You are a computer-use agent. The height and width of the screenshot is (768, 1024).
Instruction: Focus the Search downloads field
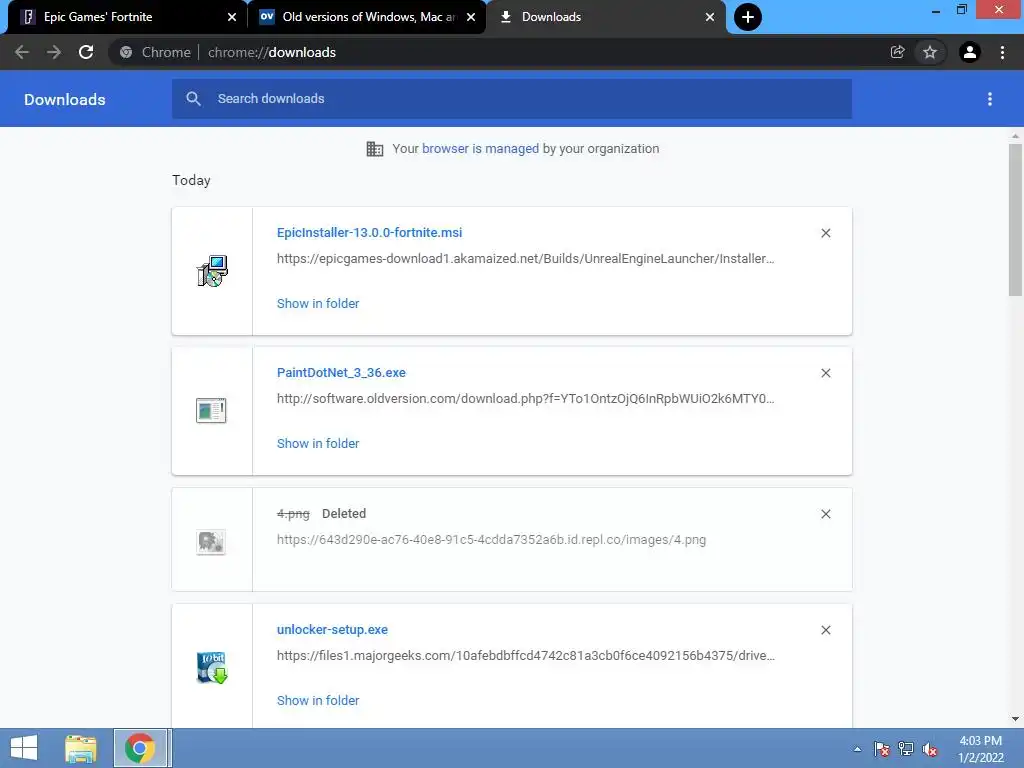[x=512, y=99]
